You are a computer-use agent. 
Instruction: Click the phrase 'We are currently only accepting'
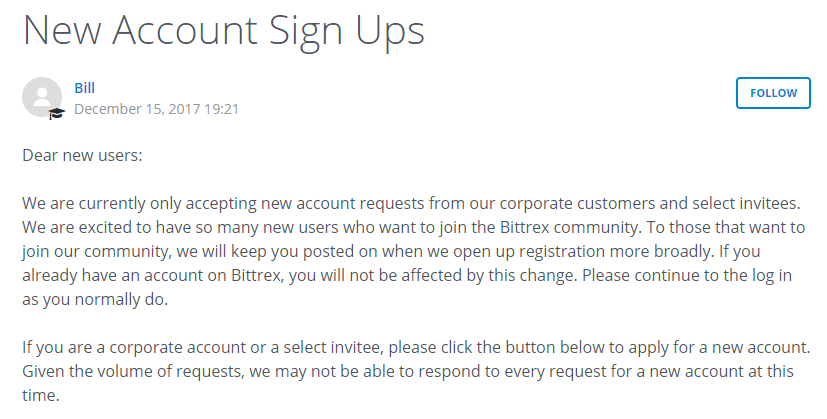pyautogui.click(x=137, y=203)
